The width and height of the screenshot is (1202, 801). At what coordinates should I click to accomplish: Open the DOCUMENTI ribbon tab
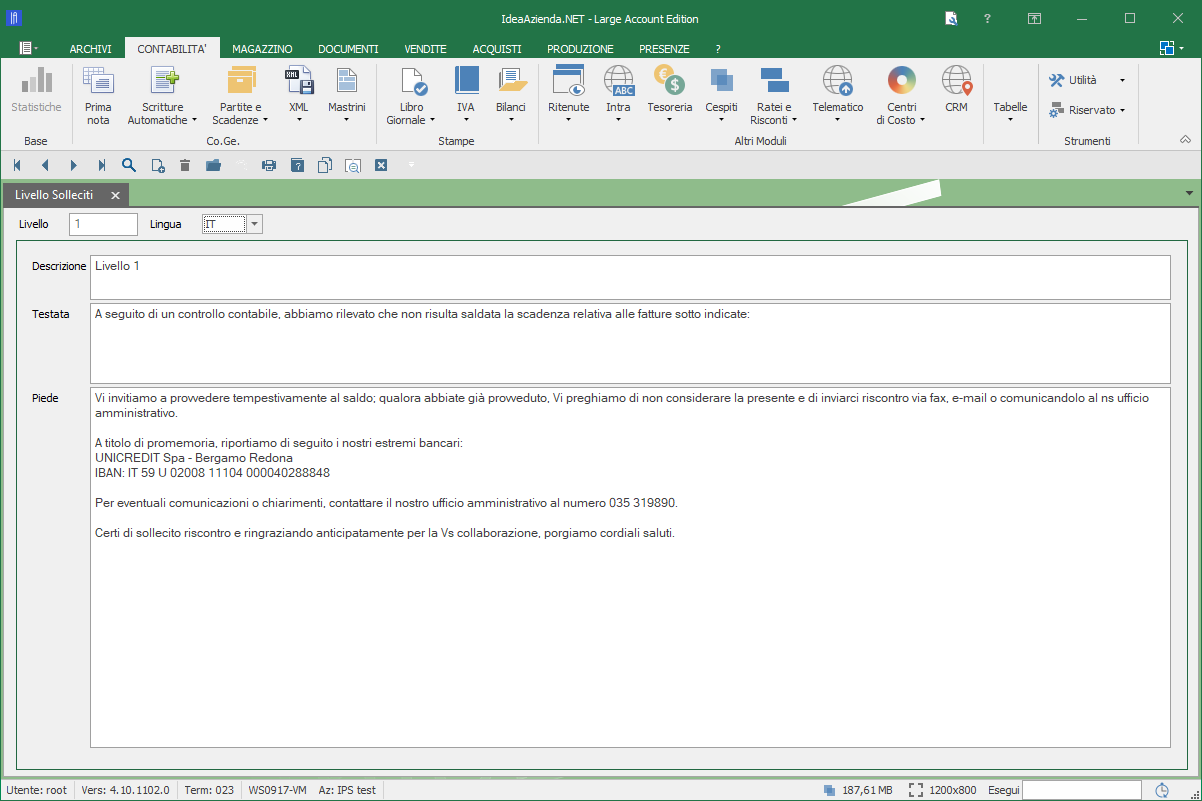(x=348, y=48)
